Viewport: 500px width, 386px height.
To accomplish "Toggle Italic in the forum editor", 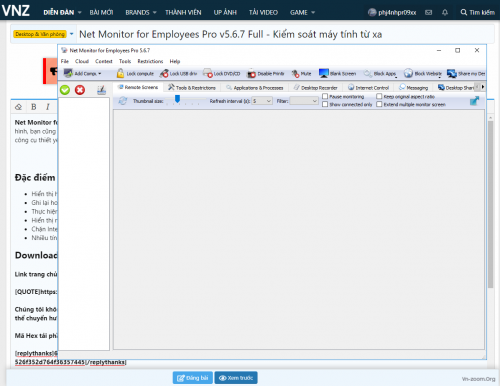I will [x=48, y=107].
